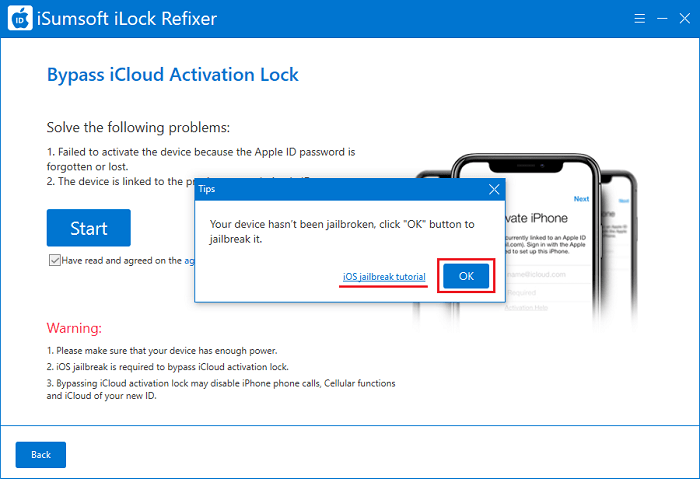Click the jailbreak message text in dialog
This screenshot has height=479, width=700.
point(342,232)
